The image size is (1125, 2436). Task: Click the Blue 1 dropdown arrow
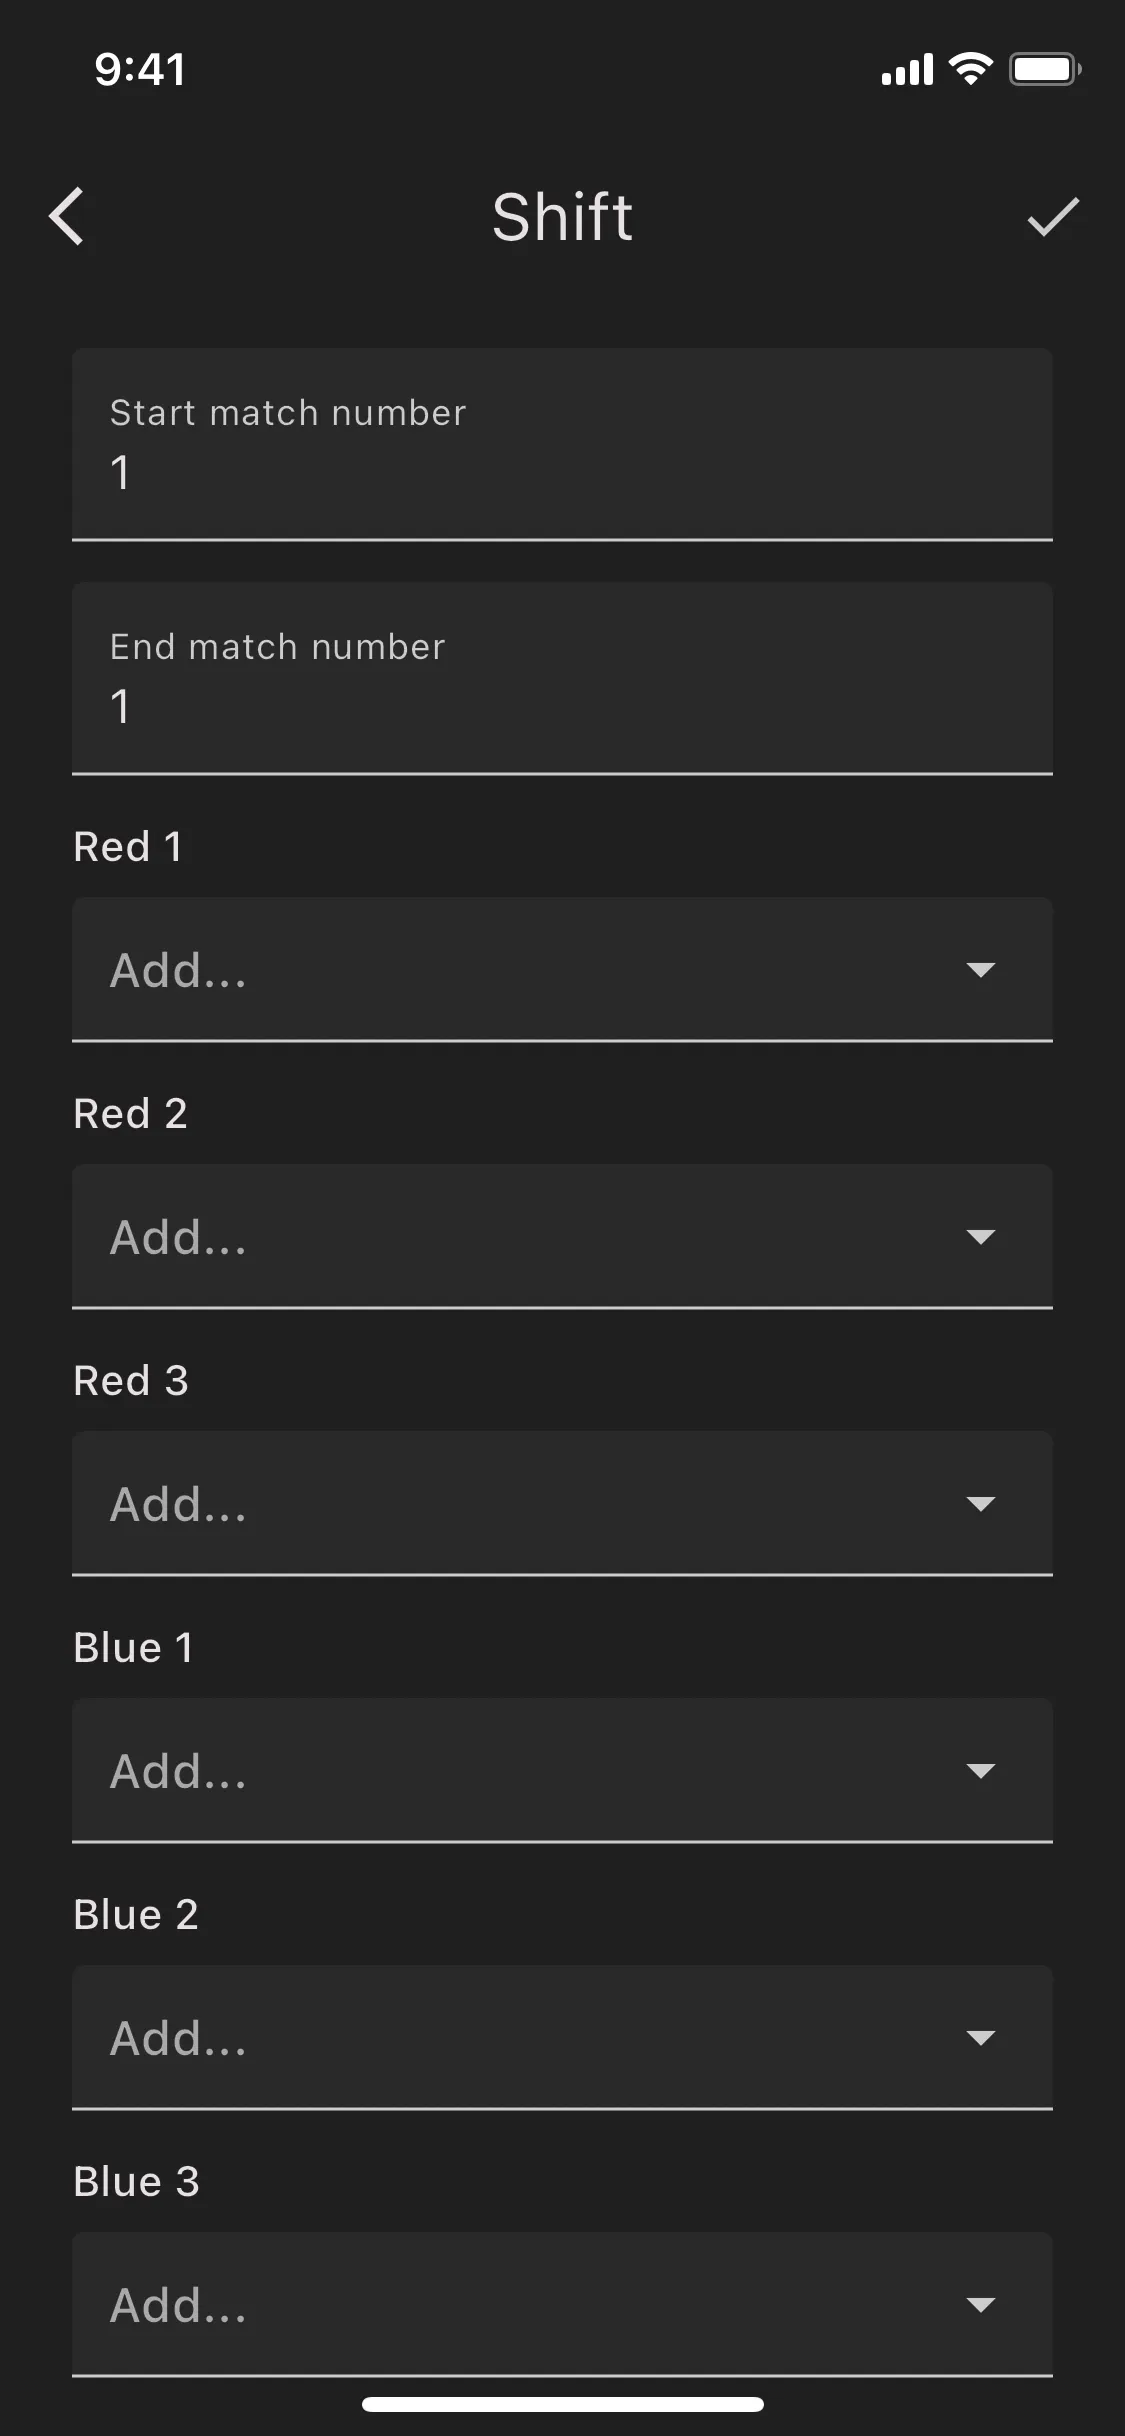point(980,1770)
